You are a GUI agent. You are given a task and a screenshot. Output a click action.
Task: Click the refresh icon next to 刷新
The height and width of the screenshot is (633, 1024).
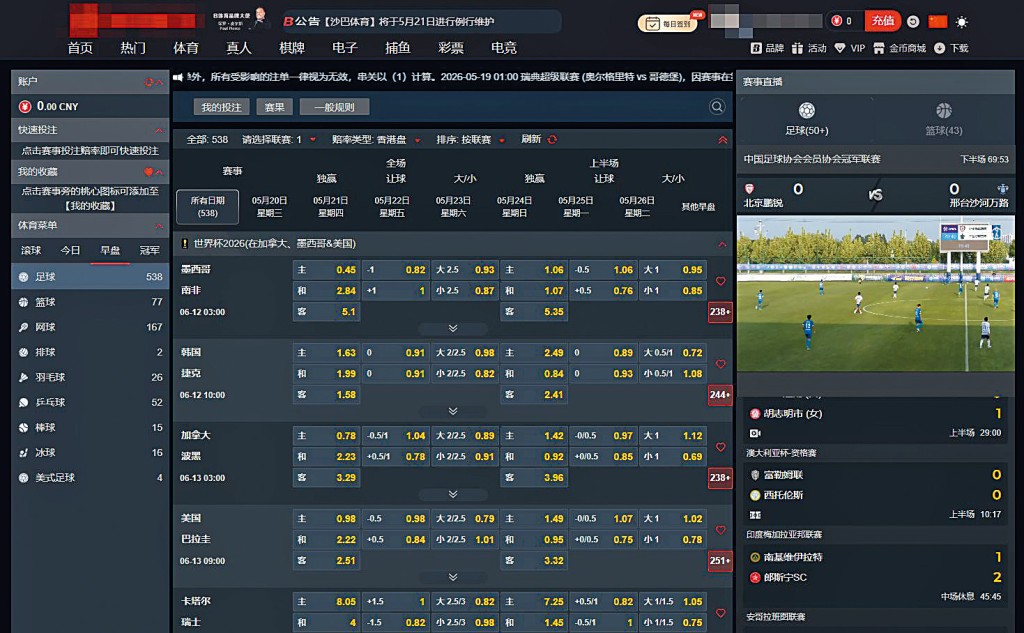point(552,139)
